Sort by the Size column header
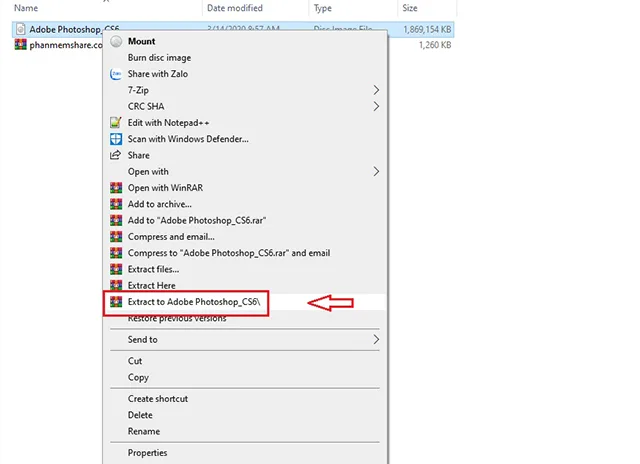Image resolution: width=640 pixels, height=464 pixels. (410, 8)
